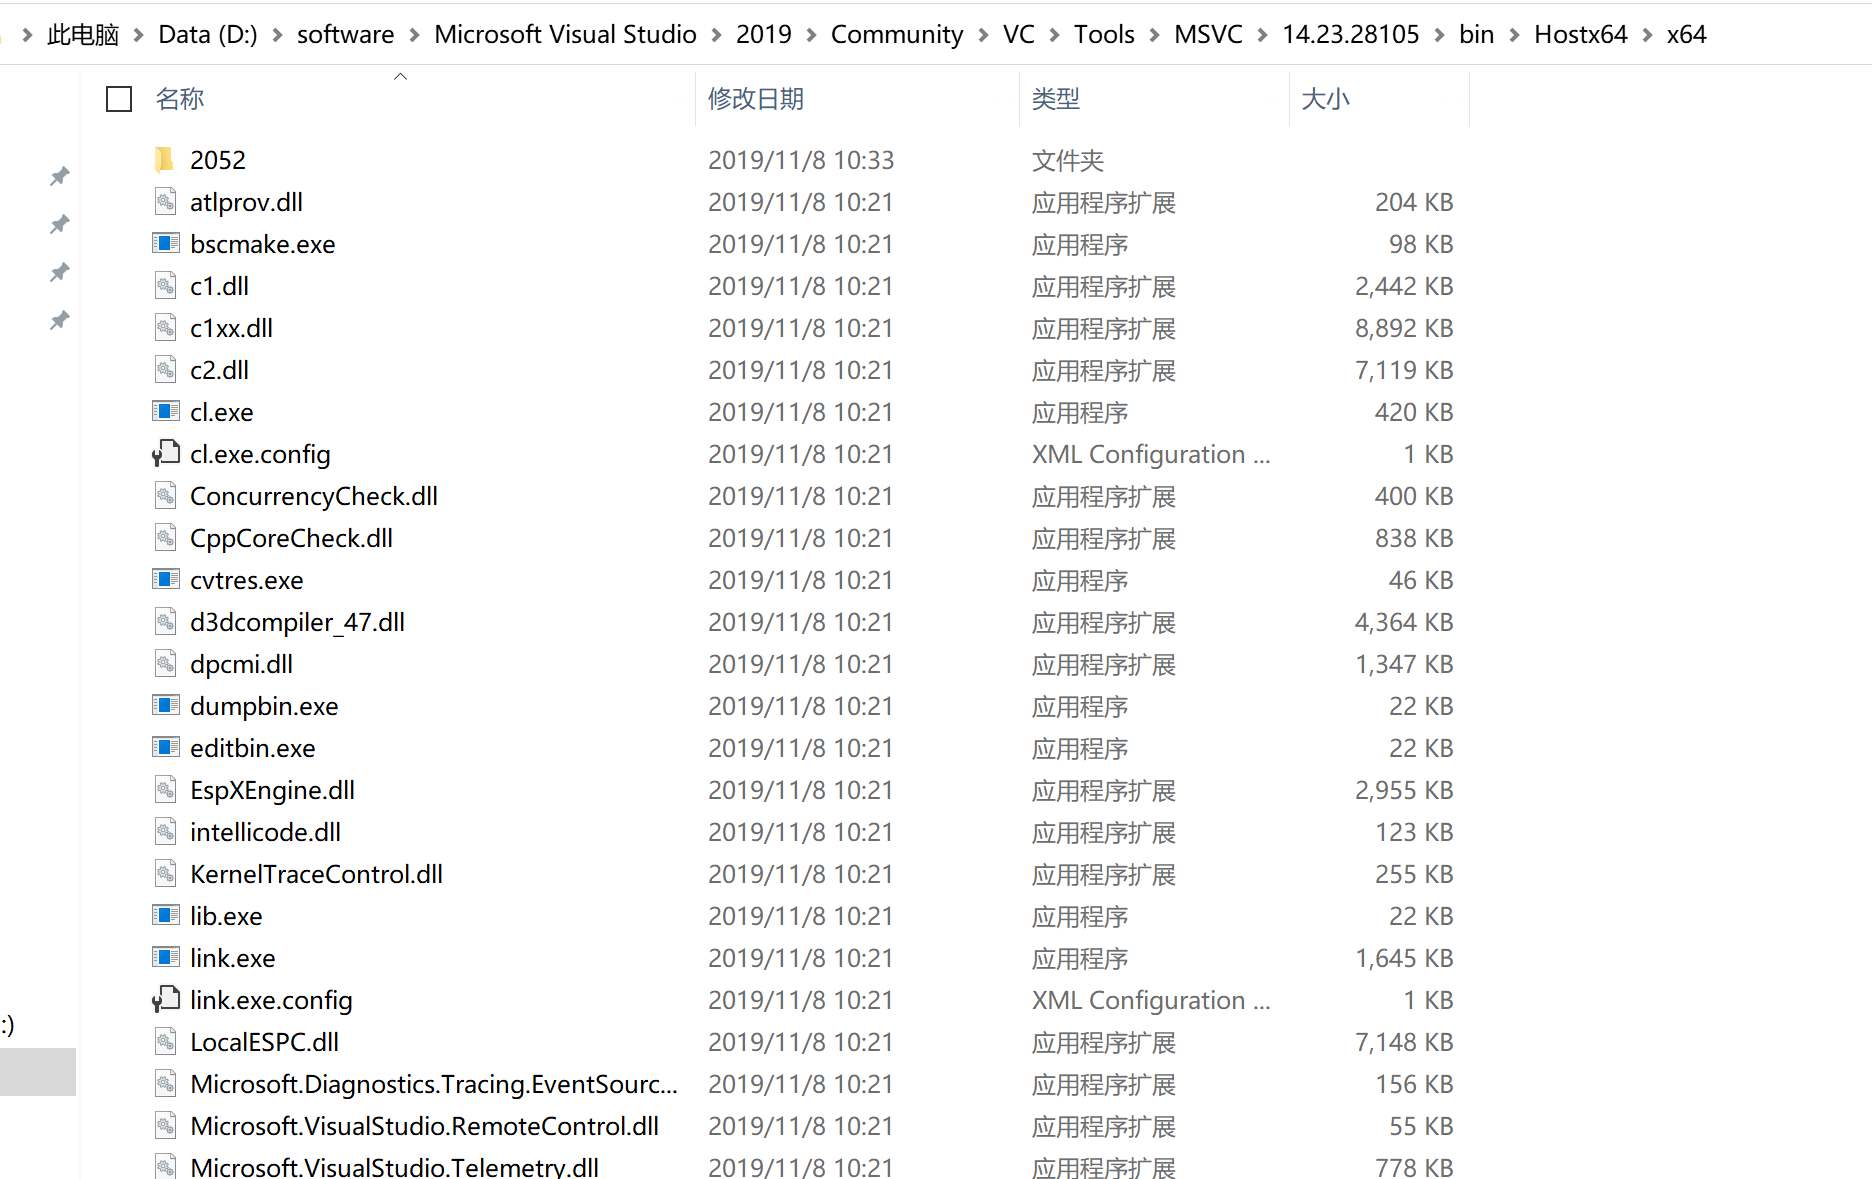The height and width of the screenshot is (1179, 1872).
Task: Select the atlprov.dll file icon
Action: click(x=165, y=201)
